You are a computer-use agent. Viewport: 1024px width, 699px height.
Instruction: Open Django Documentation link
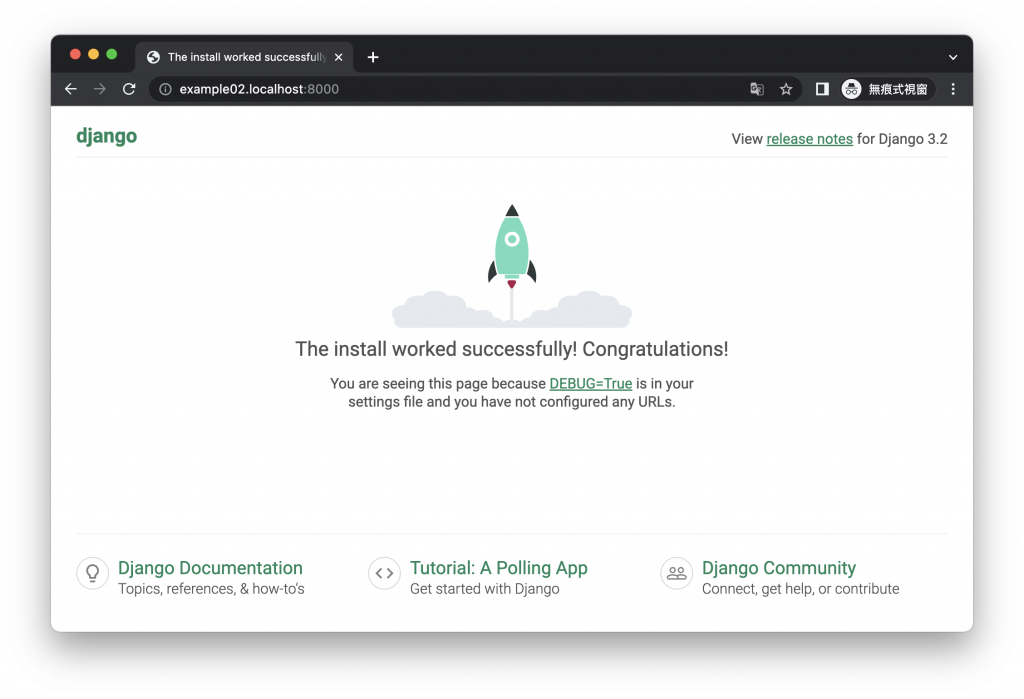(210, 568)
